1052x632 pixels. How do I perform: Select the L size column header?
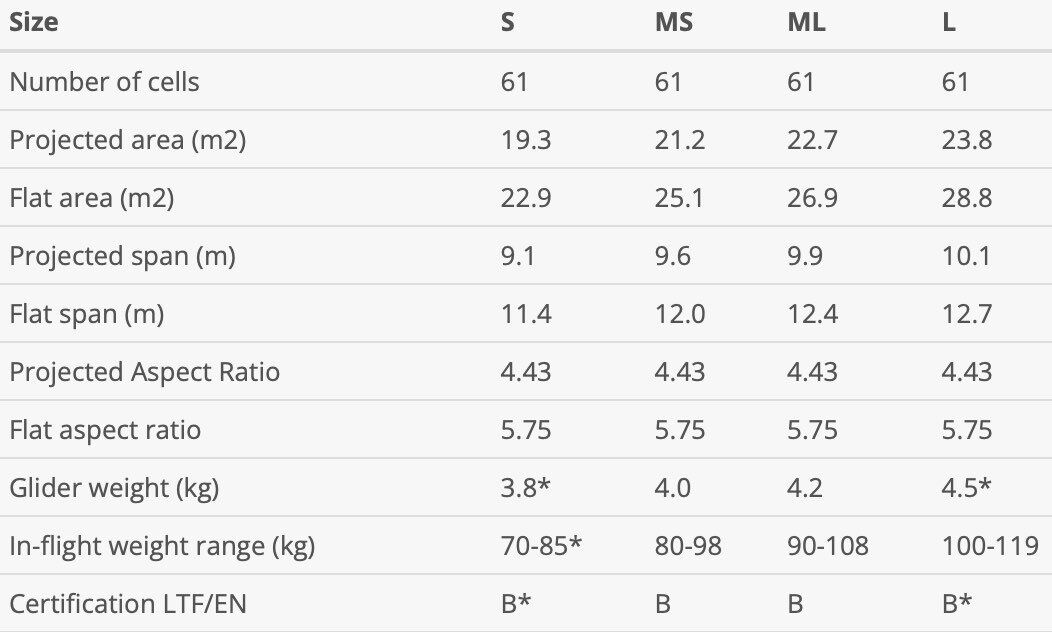tap(949, 22)
